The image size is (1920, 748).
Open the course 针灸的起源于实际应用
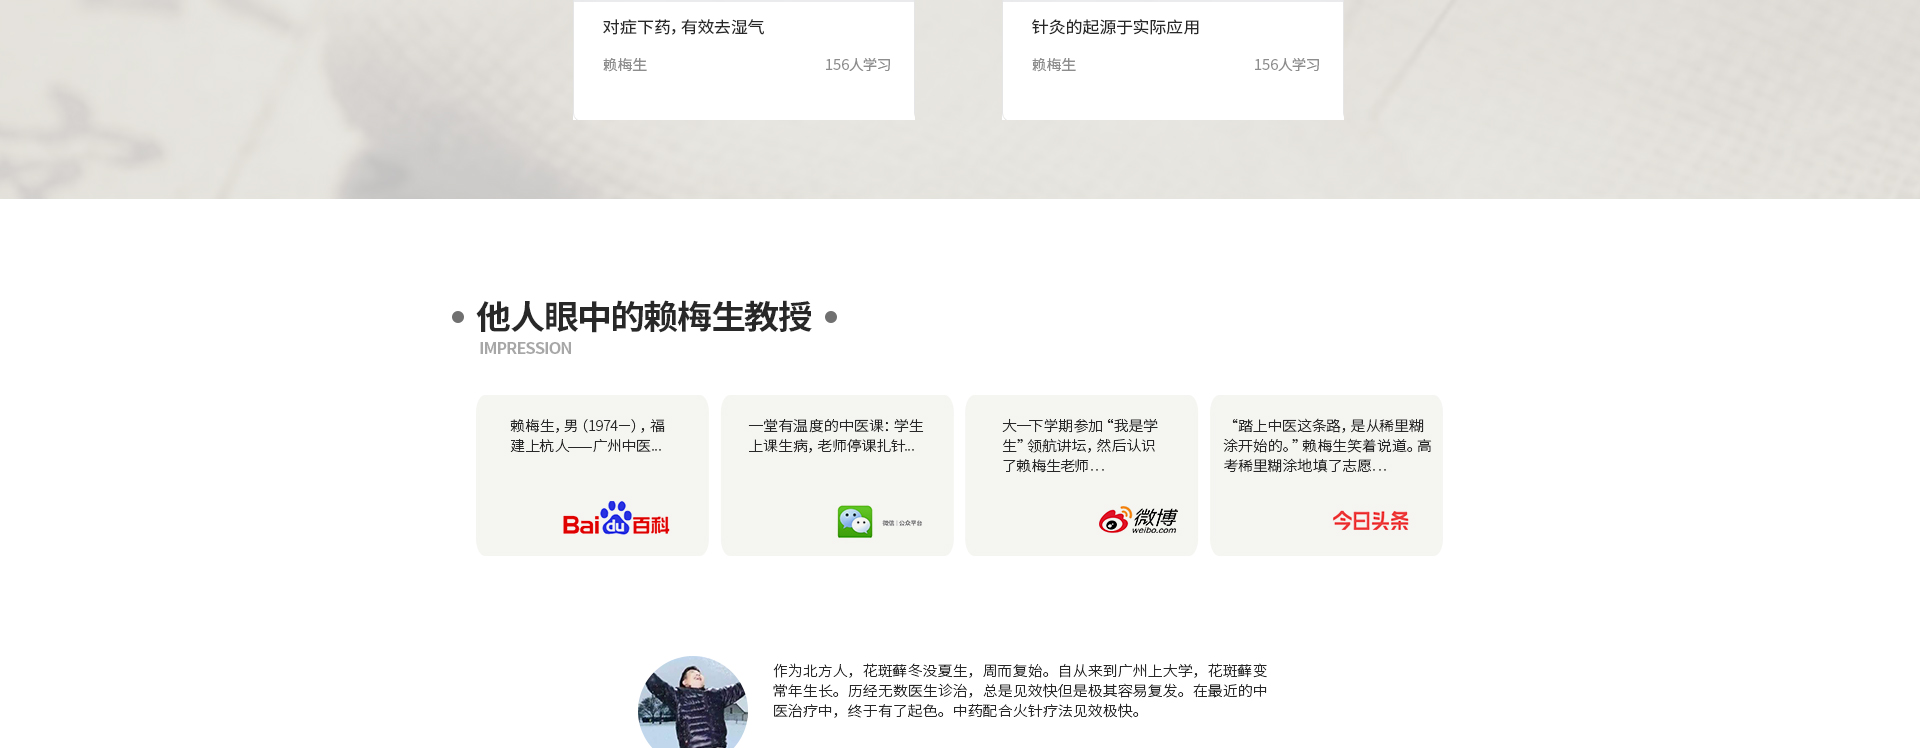(1115, 28)
